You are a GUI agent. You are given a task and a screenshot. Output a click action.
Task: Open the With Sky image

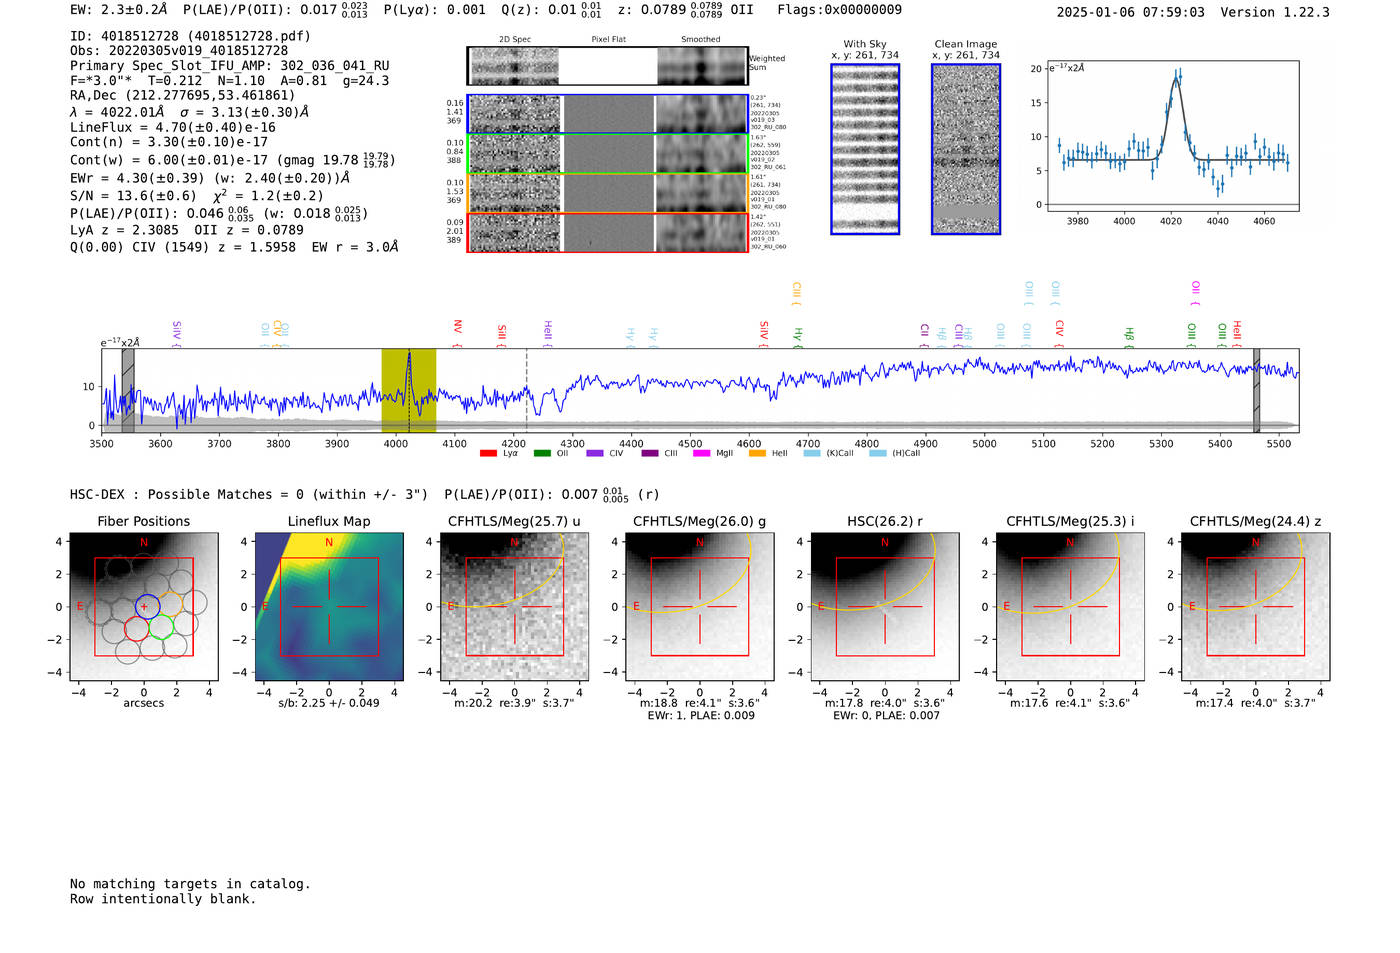tap(865, 149)
